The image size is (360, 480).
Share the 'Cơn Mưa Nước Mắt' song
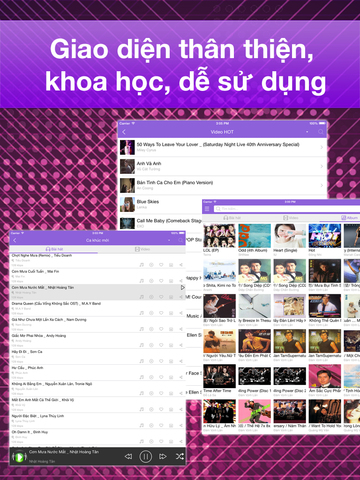click(181, 297)
